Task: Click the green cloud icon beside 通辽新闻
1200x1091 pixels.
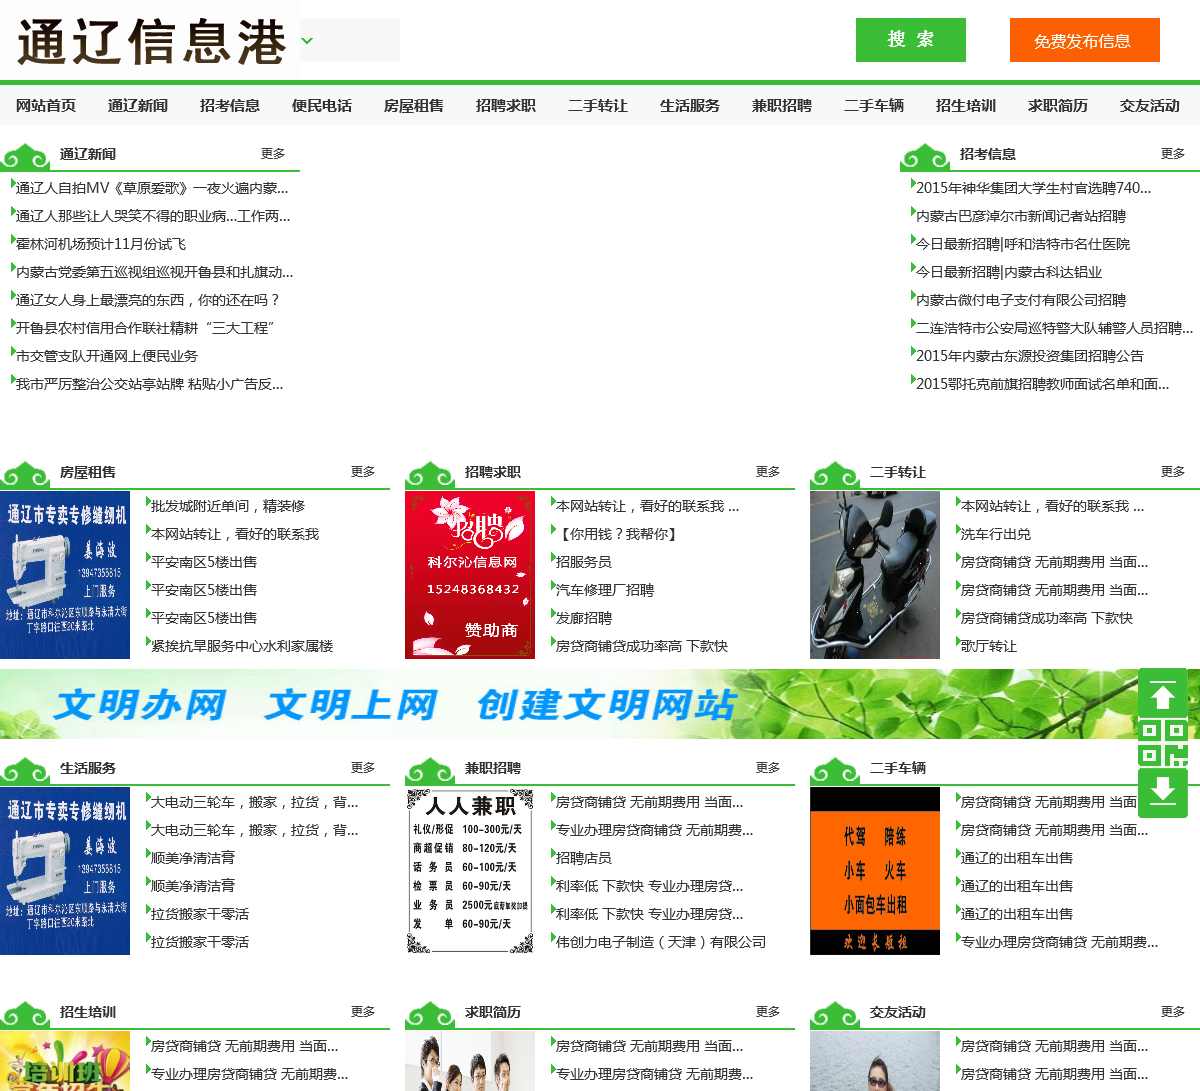Action: pyautogui.click(x=25, y=157)
